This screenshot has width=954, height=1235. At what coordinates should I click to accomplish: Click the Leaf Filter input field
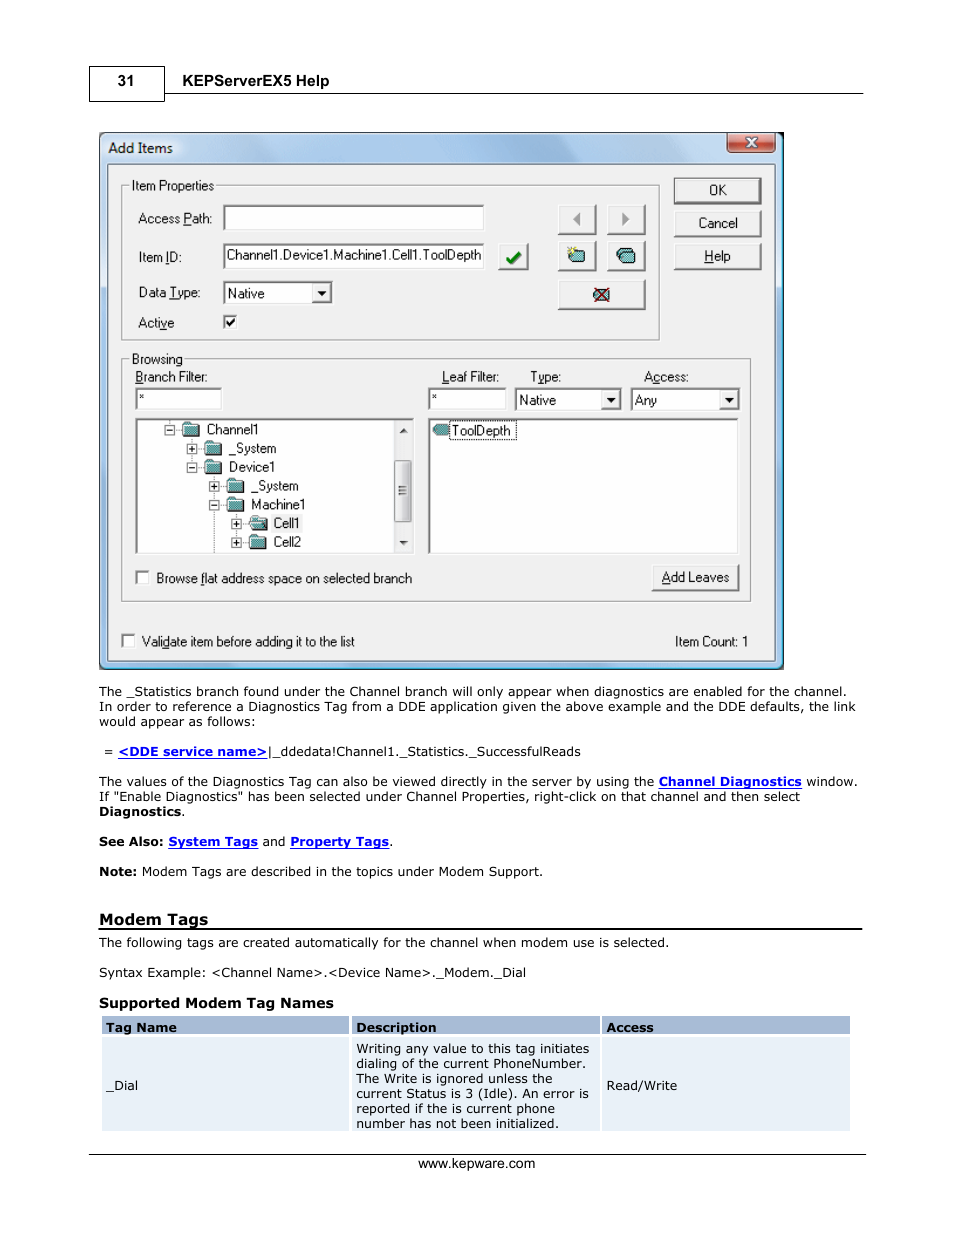click(x=468, y=399)
